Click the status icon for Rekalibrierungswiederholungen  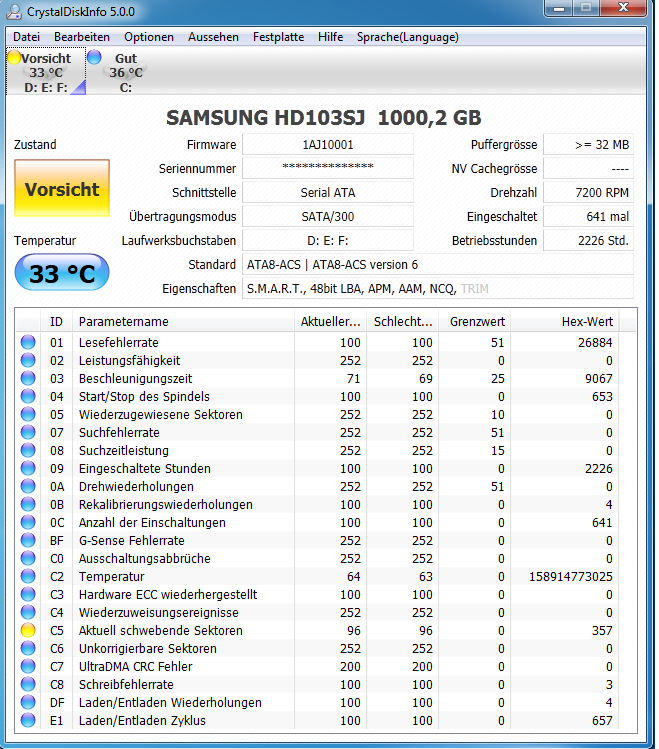pyautogui.click(x=28, y=504)
